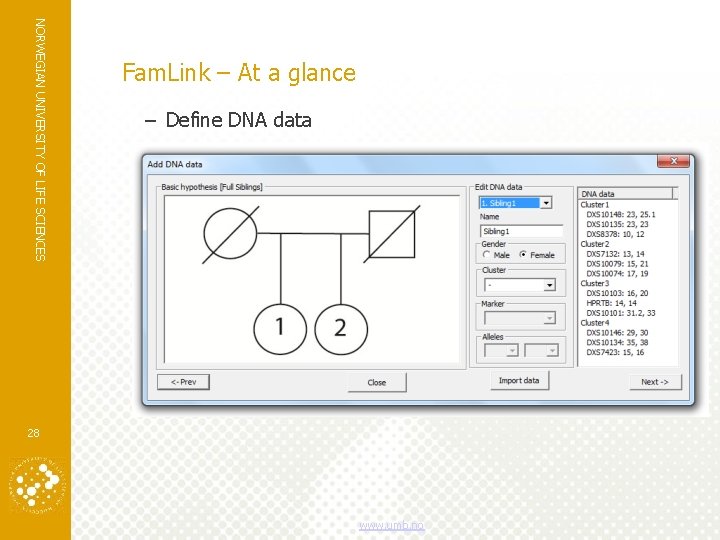Select the DXS10134: 35, 38 entry
Image resolution: width=720 pixels, height=540 pixels.
[x=617, y=343]
